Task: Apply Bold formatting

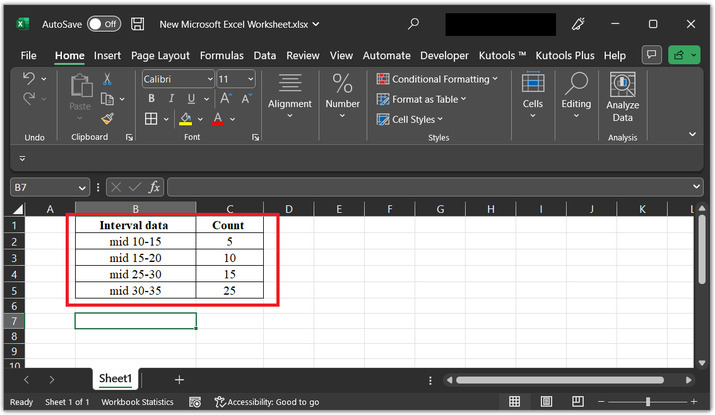Action: 151,99
